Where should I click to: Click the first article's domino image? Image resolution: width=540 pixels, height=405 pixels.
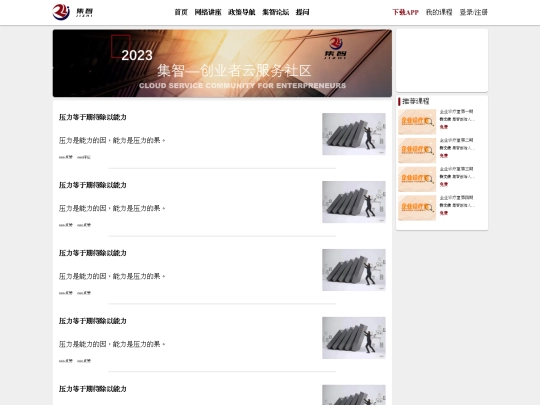coord(354,134)
